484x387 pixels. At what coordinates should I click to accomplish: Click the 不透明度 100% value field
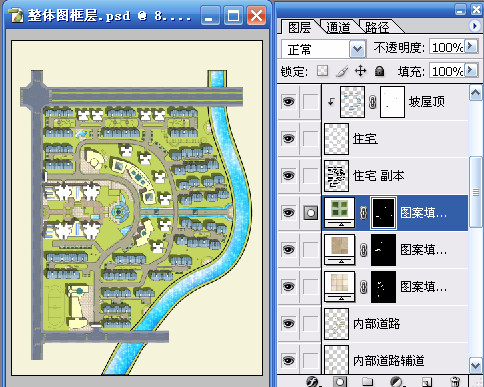447,47
